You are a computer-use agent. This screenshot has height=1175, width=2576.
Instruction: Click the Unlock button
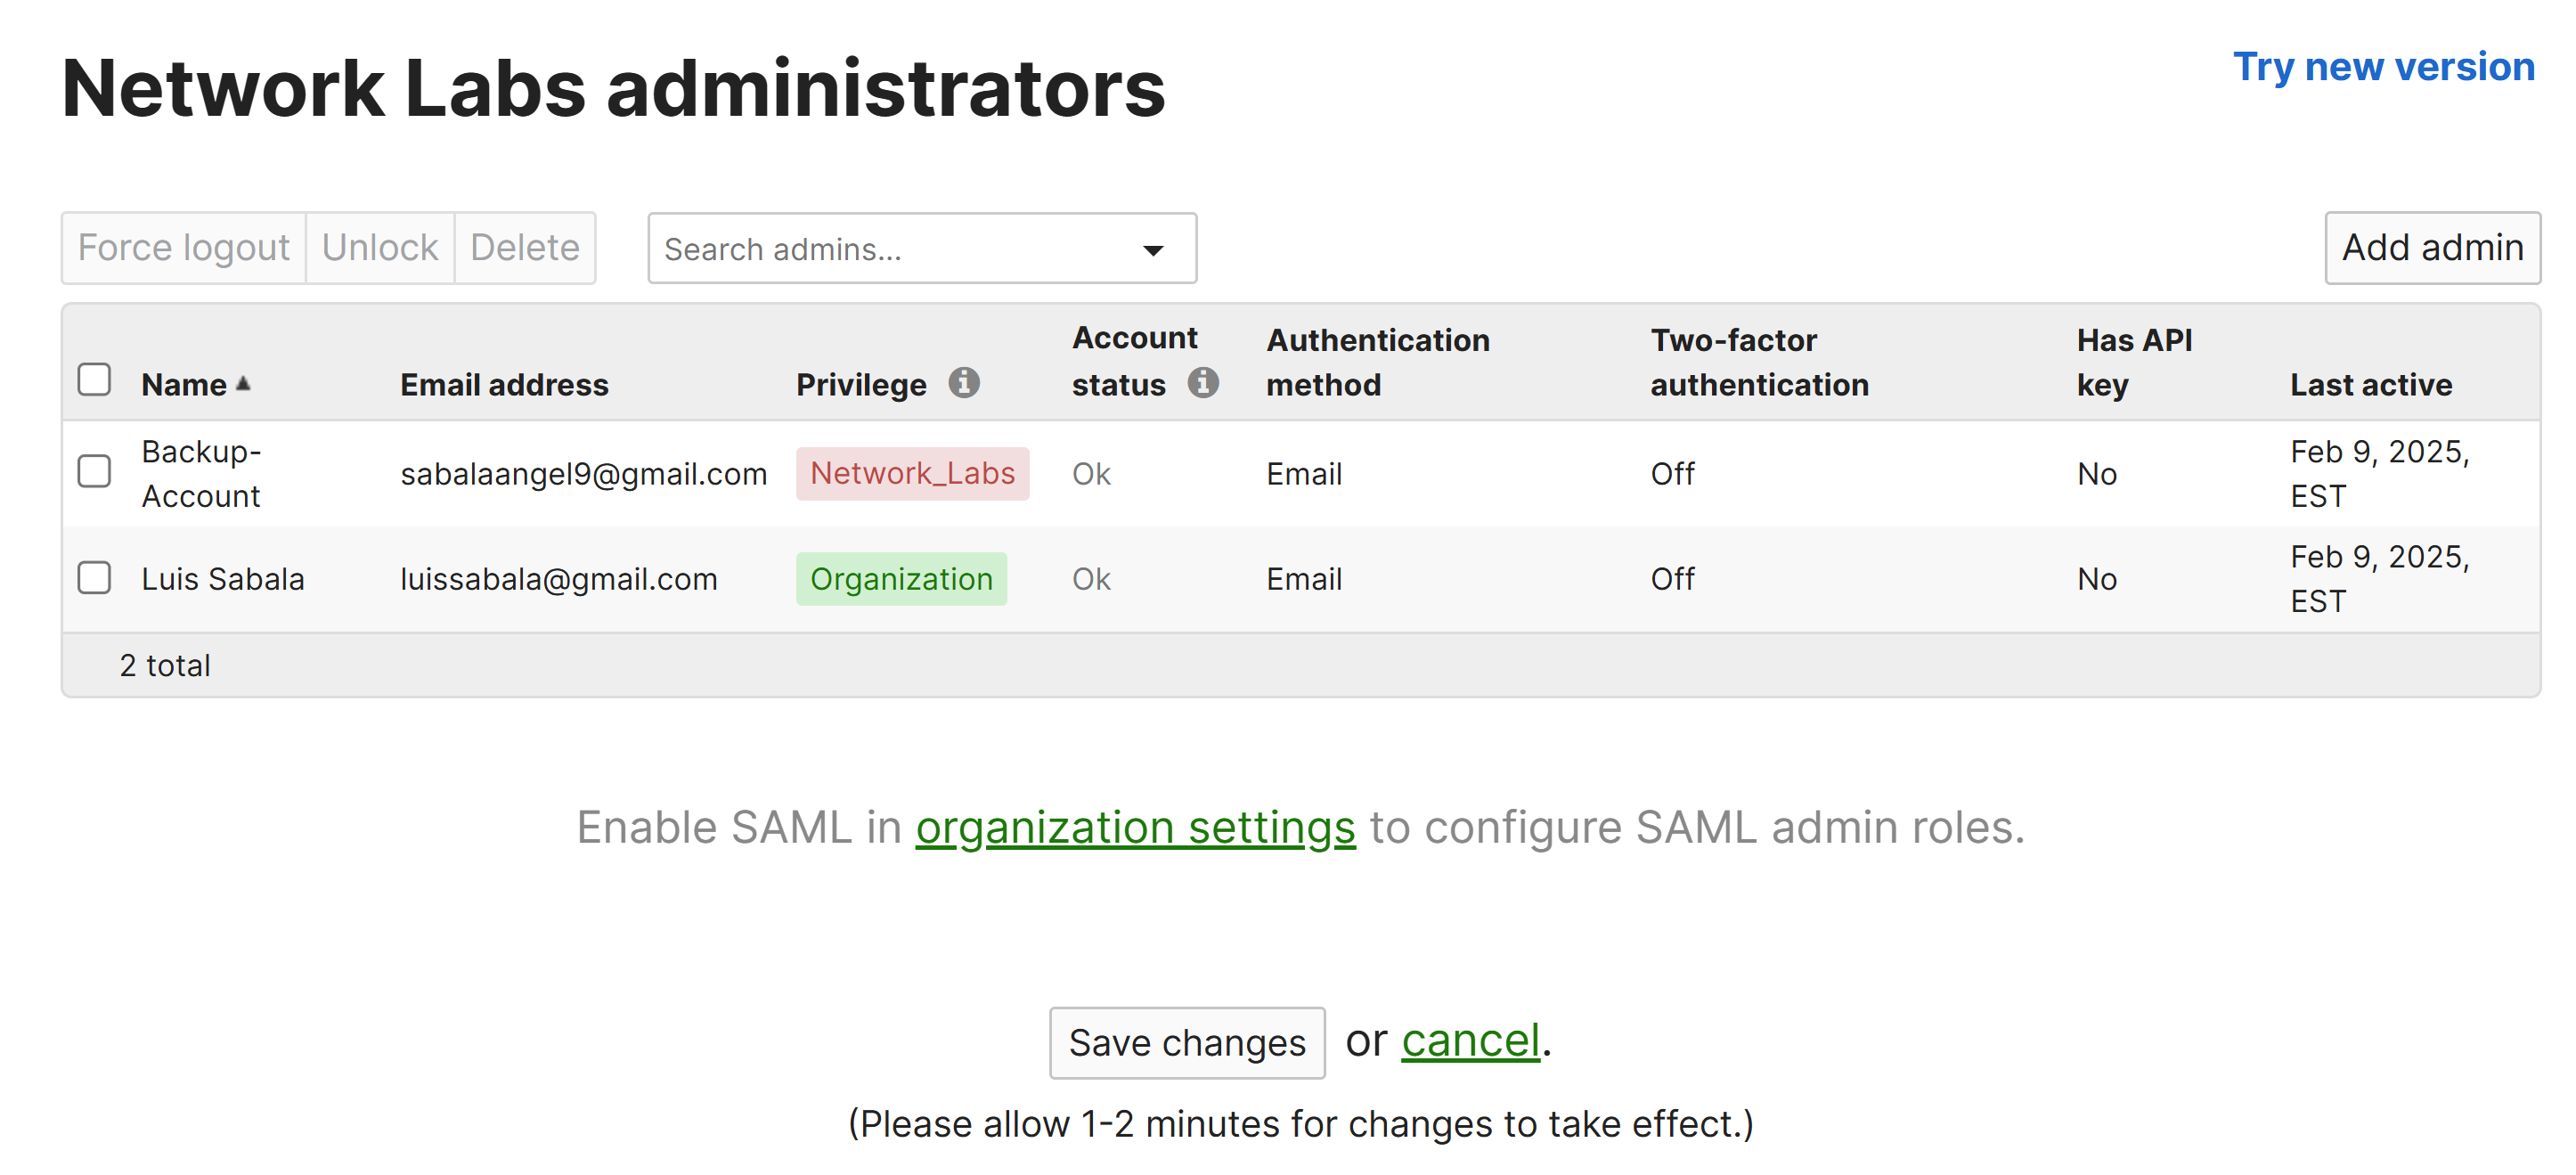[x=380, y=248]
